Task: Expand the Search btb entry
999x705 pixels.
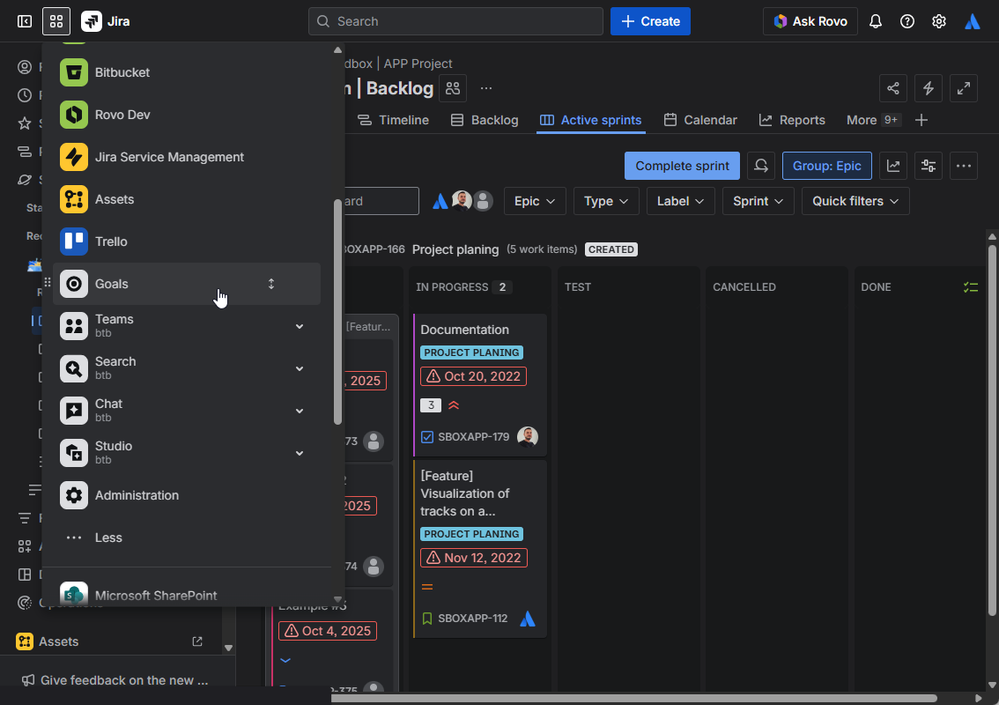Action: [299, 369]
